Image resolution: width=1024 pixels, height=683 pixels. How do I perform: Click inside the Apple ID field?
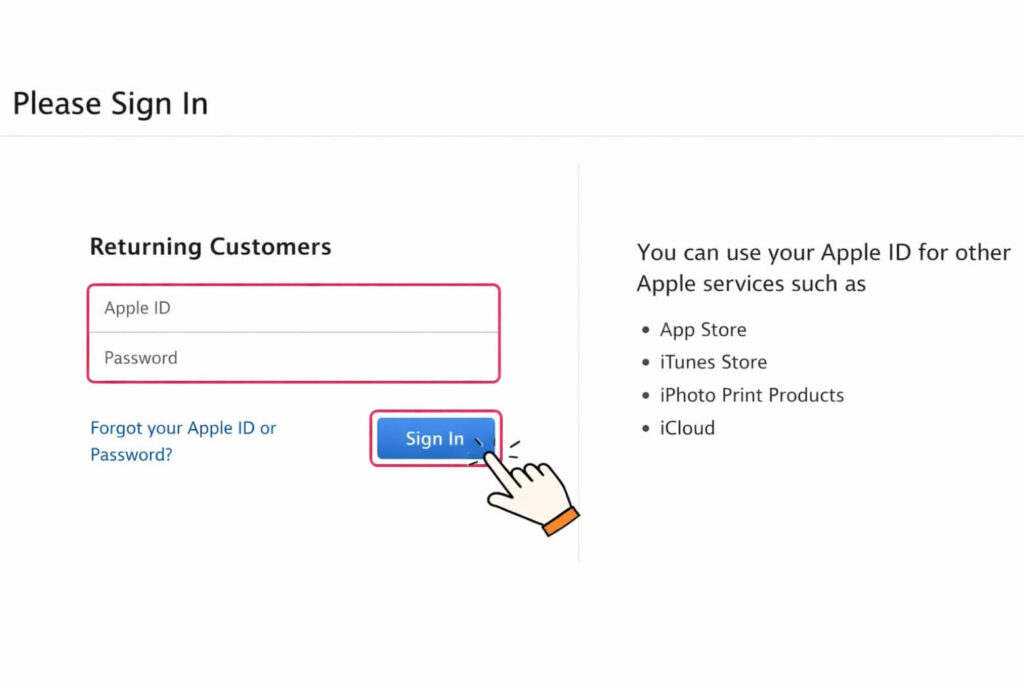293,308
